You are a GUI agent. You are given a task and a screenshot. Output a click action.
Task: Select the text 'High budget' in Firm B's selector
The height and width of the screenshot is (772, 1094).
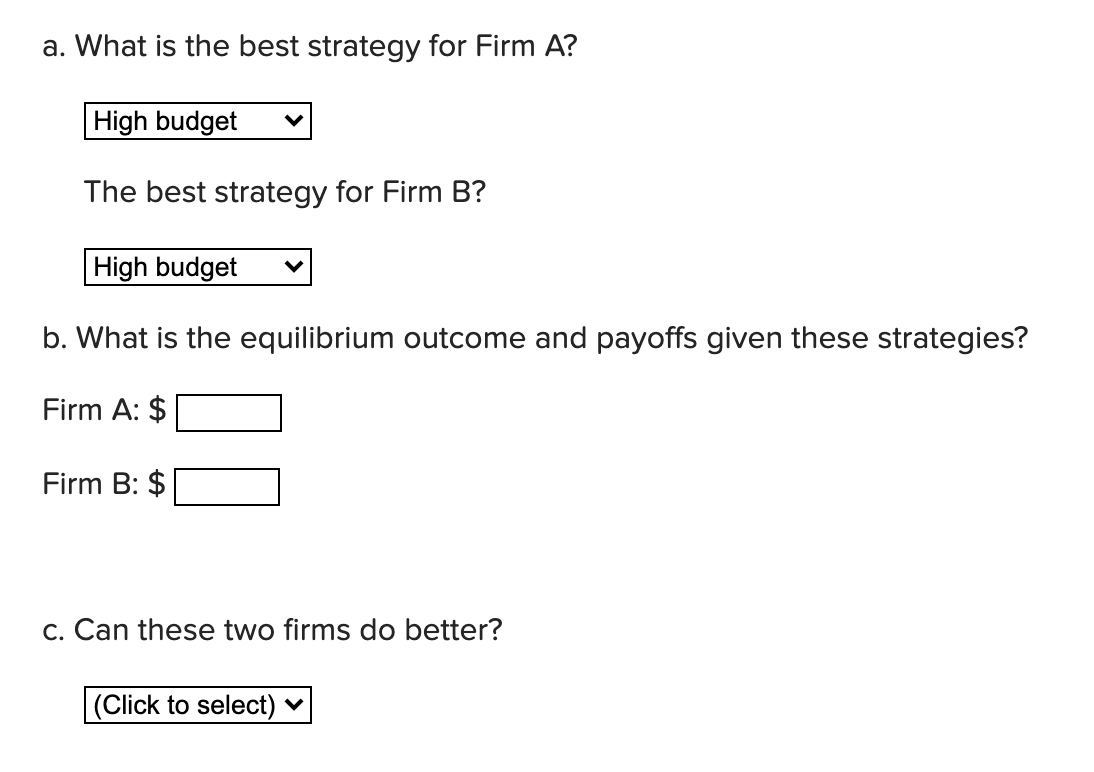click(x=164, y=266)
